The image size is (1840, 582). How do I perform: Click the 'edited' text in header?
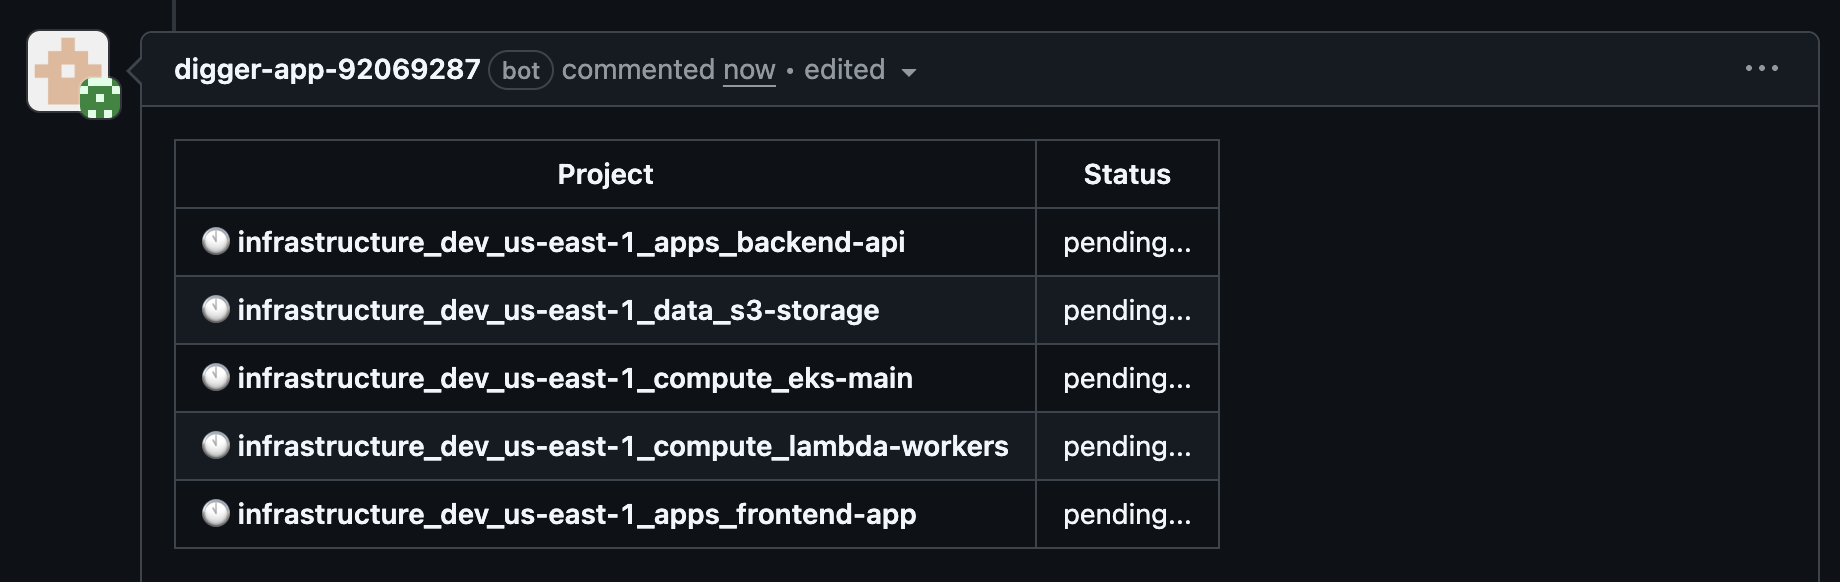point(844,69)
